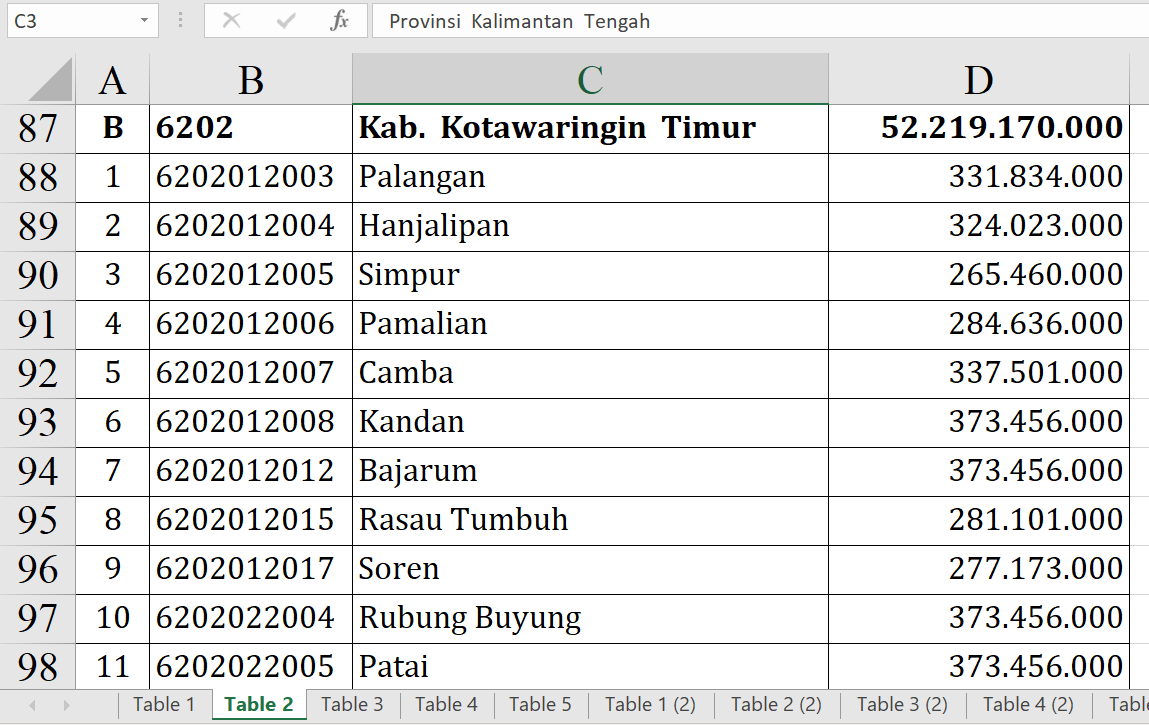1149x725 pixels.
Task: Select the Table 4 (2) sheet tab
Action: click(1028, 704)
